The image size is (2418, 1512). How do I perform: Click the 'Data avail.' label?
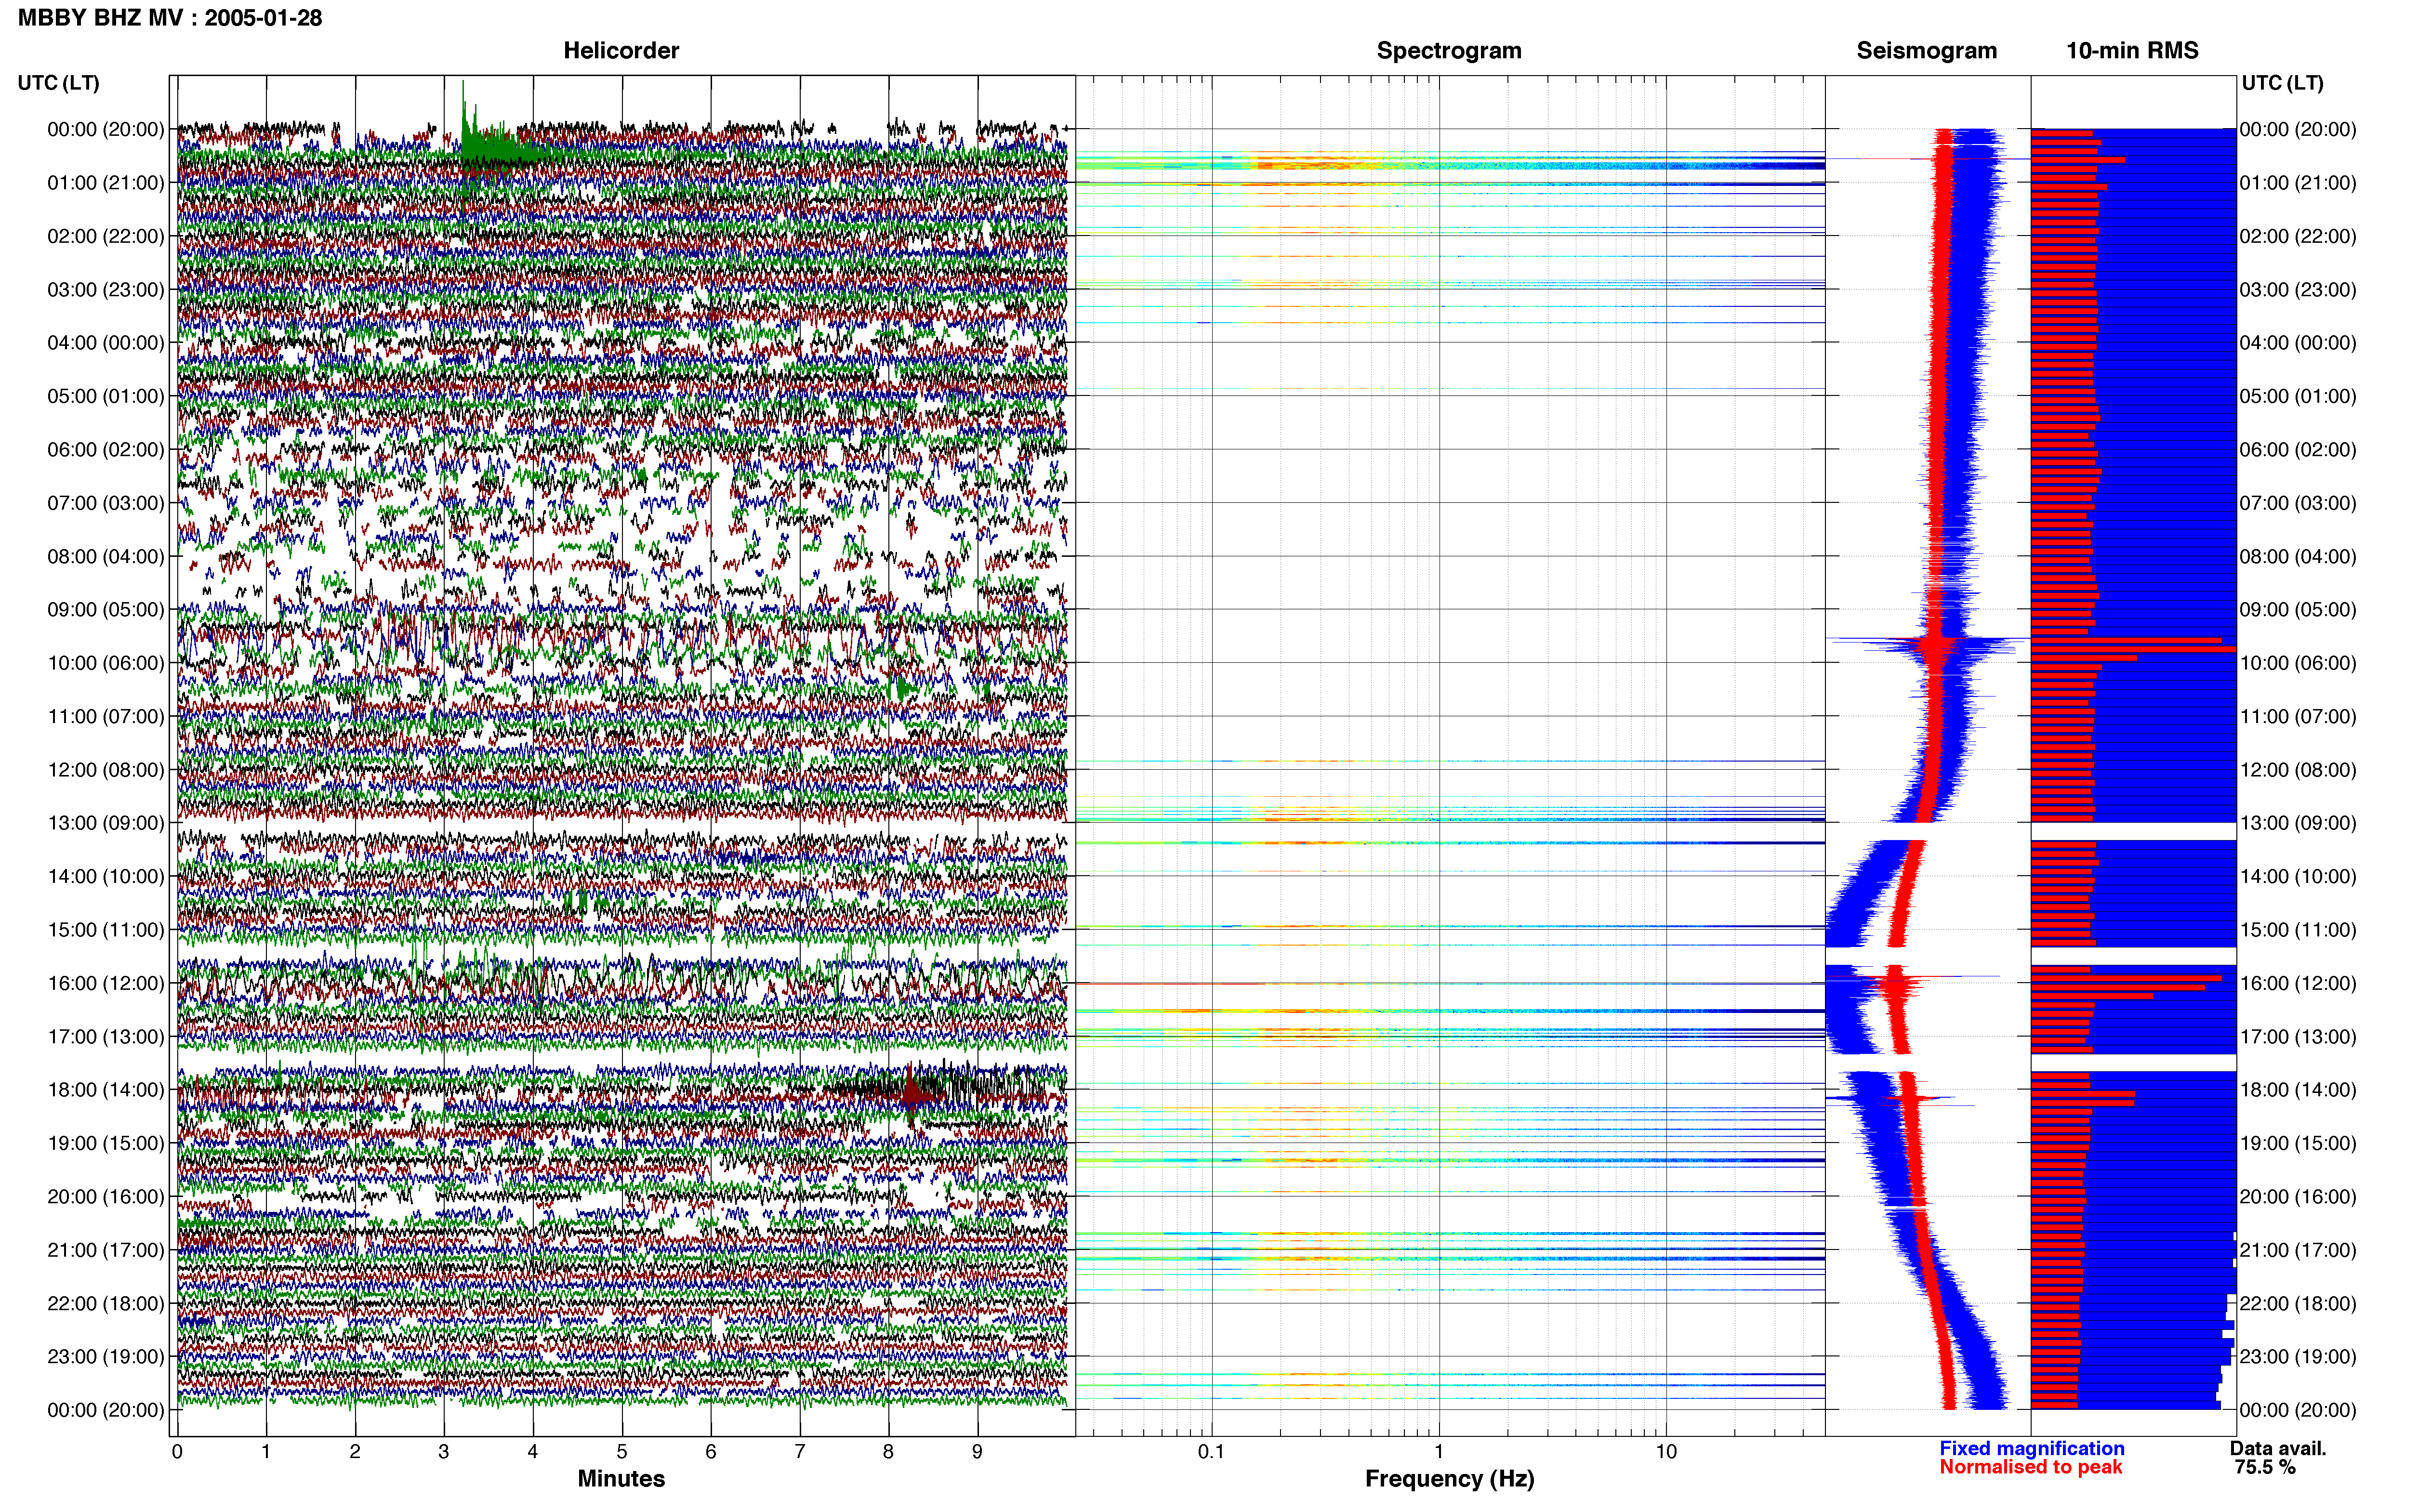coord(2278,1448)
